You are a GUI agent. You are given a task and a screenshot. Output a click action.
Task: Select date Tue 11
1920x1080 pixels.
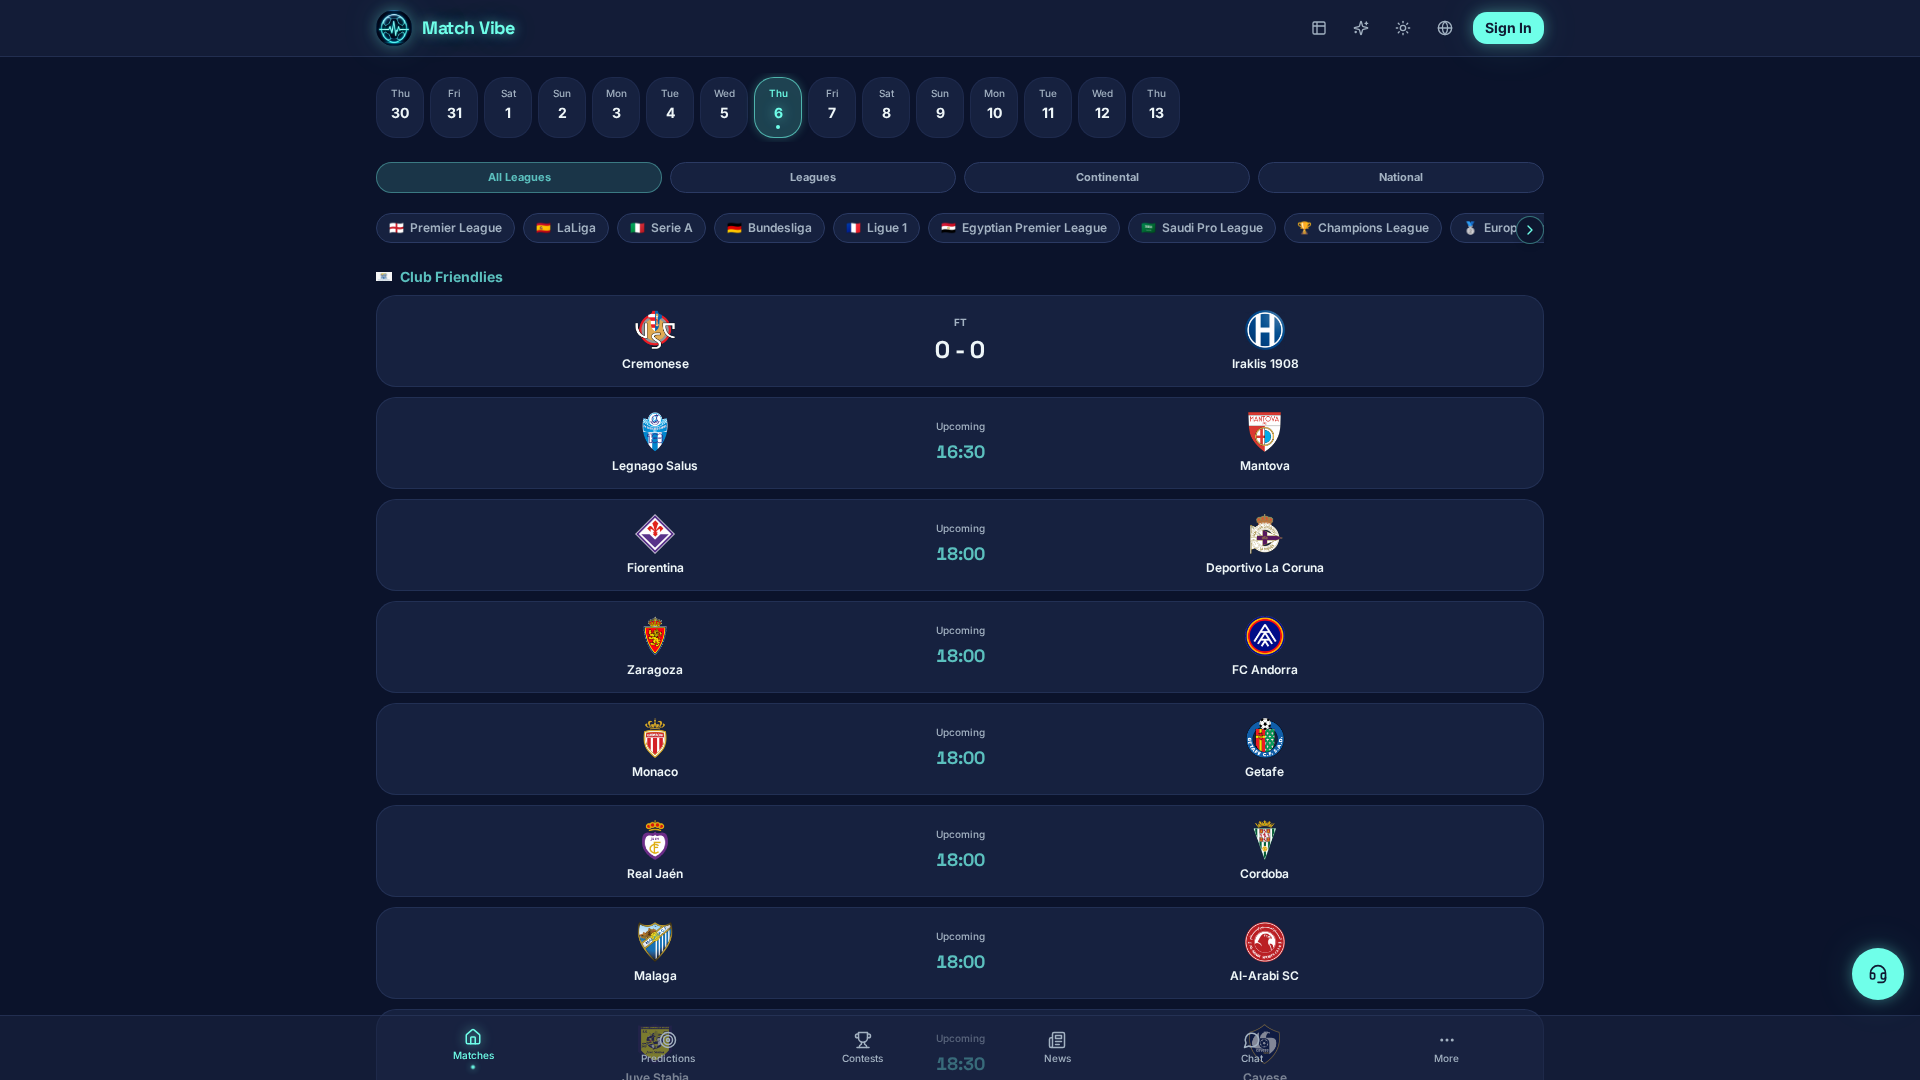click(1048, 107)
